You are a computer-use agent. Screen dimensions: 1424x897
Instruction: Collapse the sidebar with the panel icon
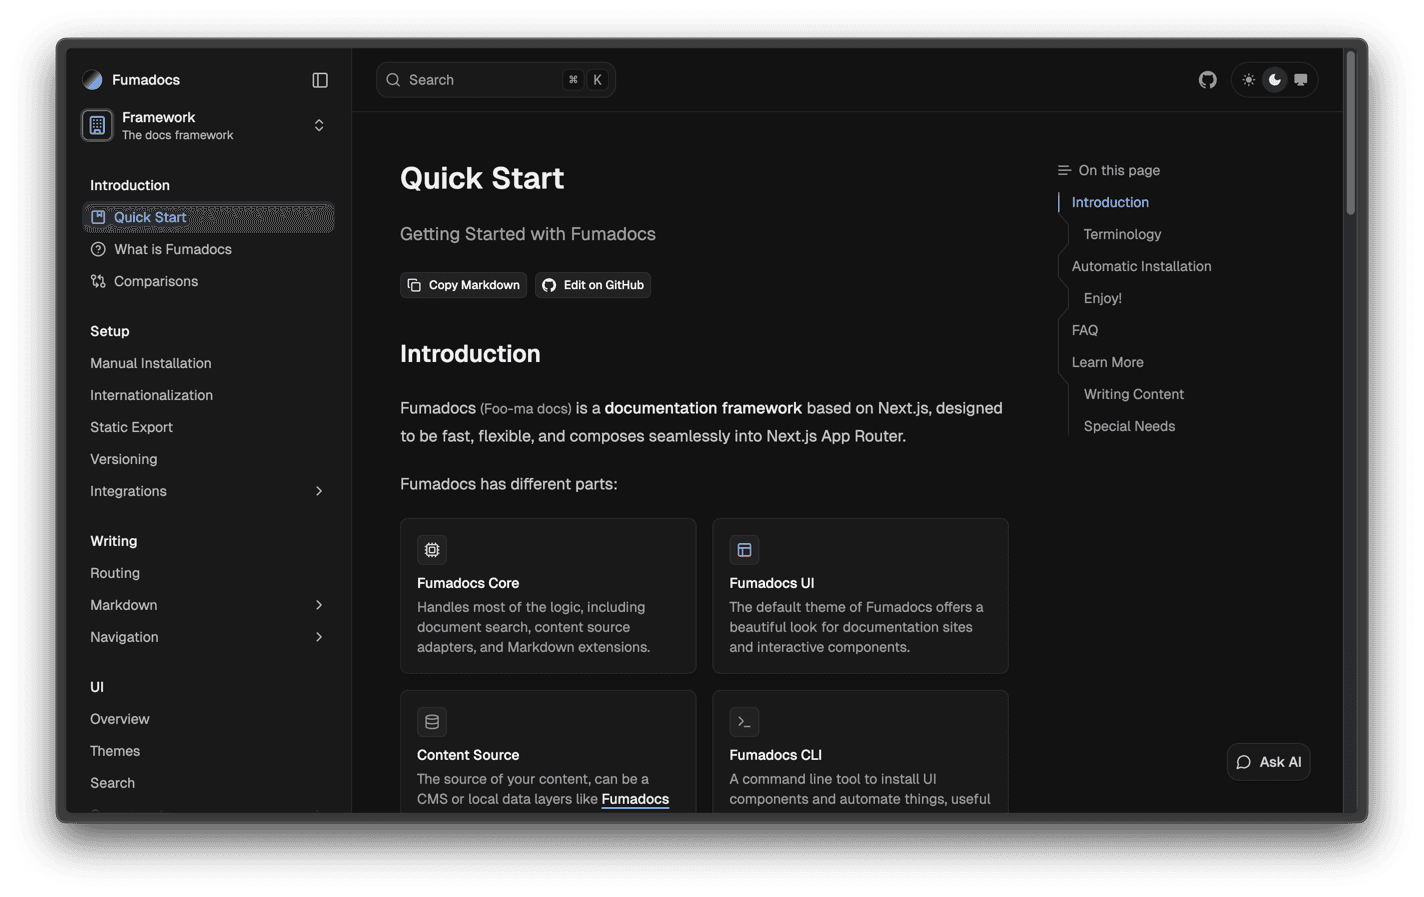320,80
